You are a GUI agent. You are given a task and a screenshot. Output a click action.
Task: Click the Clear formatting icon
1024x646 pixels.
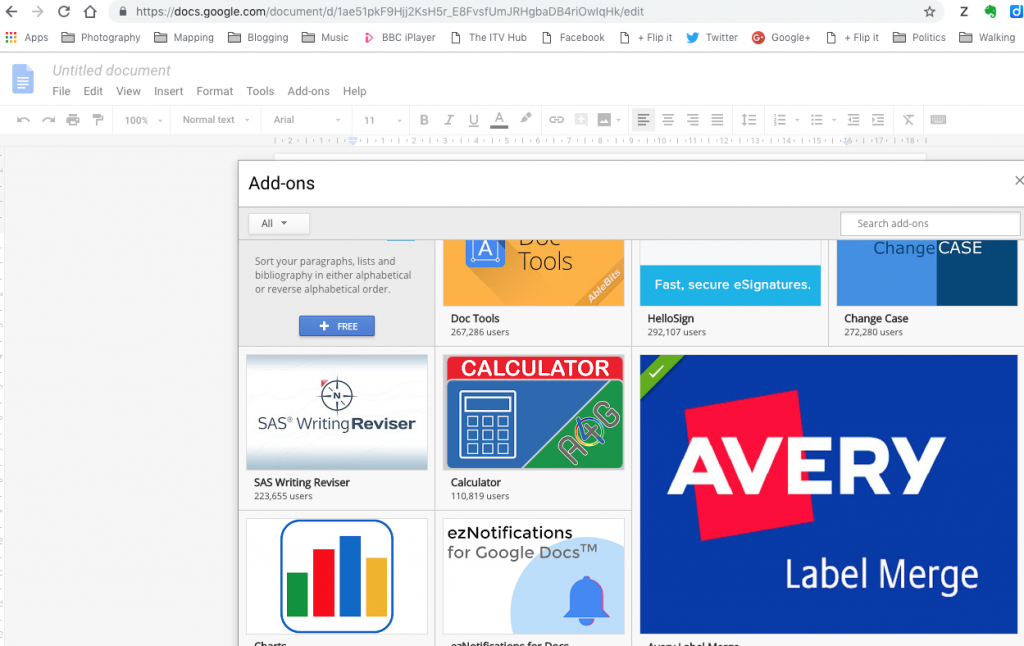[x=908, y=120]
